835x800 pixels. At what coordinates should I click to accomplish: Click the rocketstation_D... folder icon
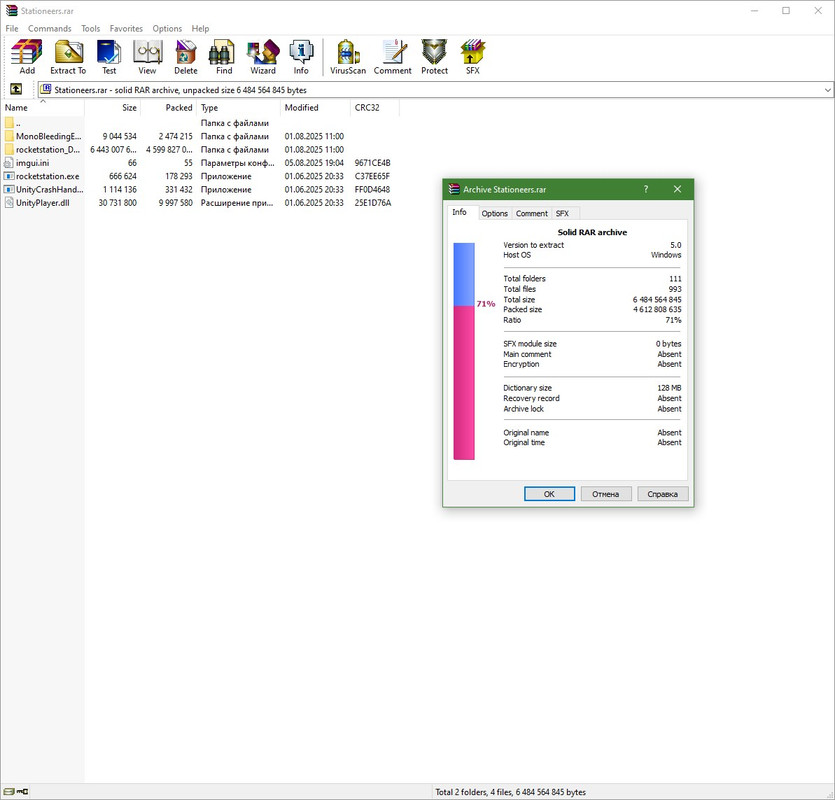9,150
